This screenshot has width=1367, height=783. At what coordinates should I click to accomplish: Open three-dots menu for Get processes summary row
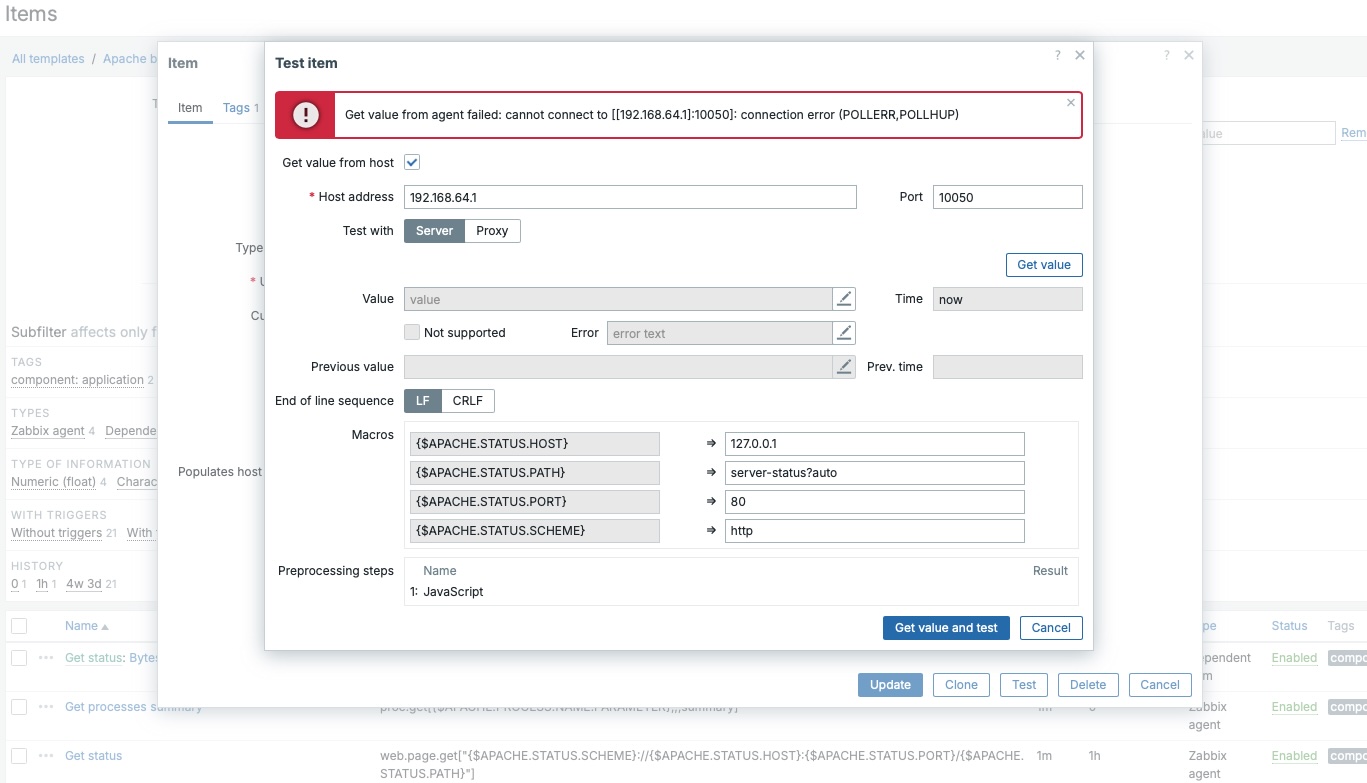click(x=46, y=707)
